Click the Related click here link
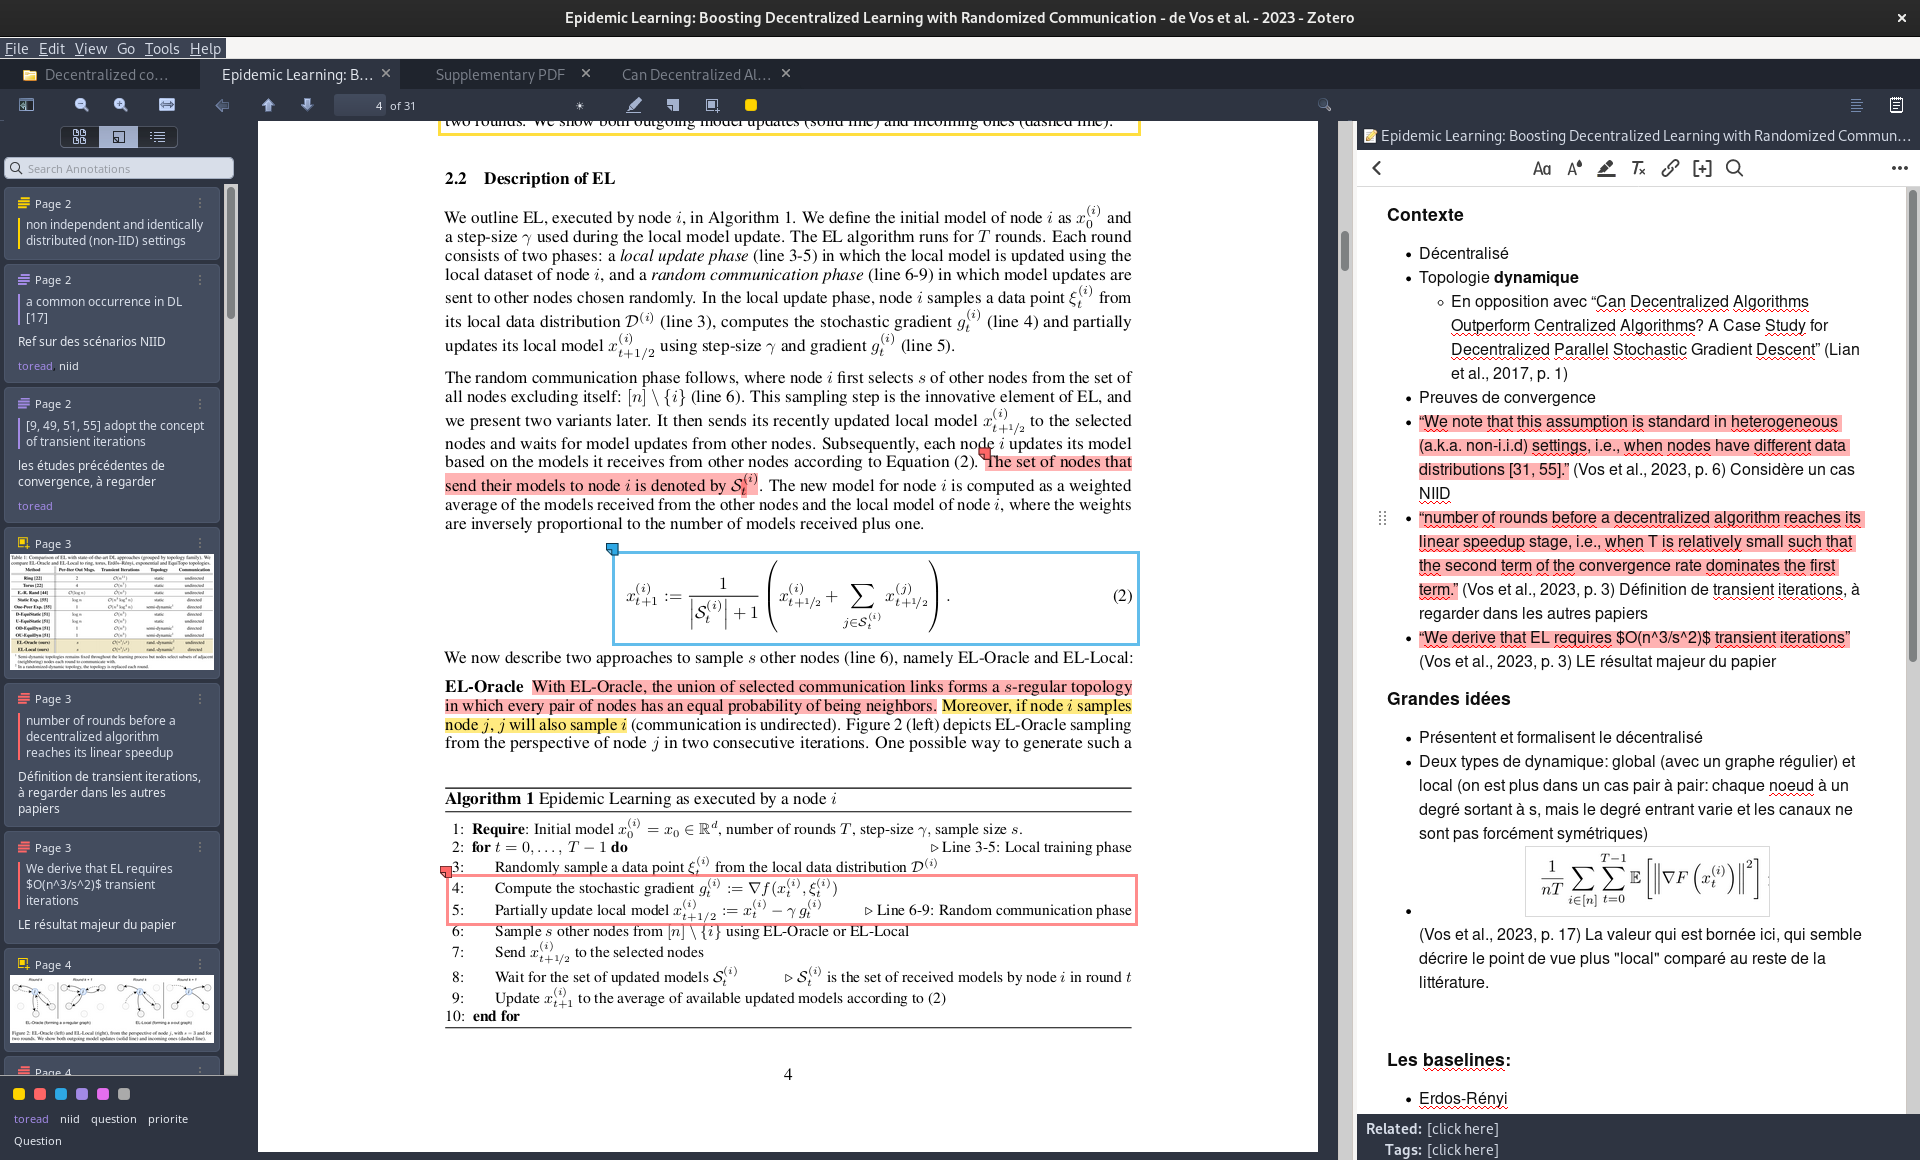The width and height of the screenshot is (1920, 1160). 1462,1129
